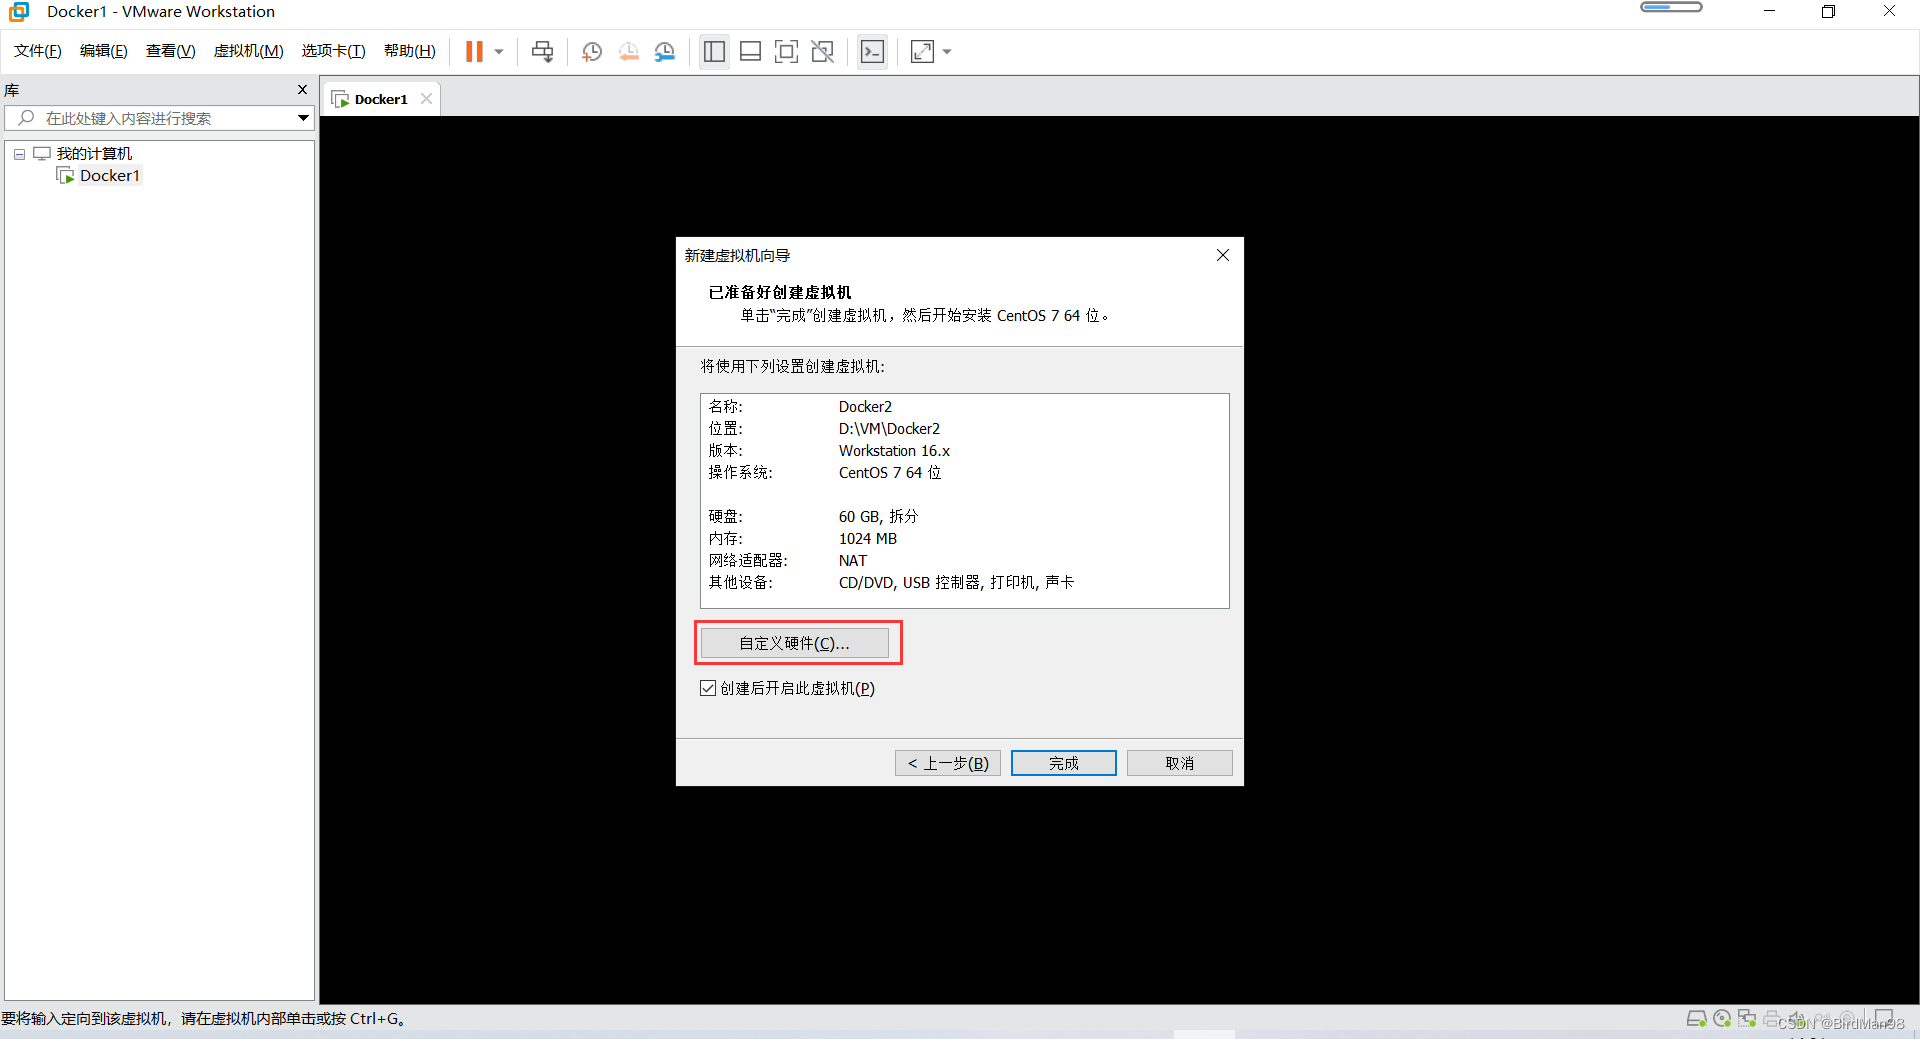Click the Docker2 name value
This screenshot has width=1920, height=1039.
(x=865, y=407)
